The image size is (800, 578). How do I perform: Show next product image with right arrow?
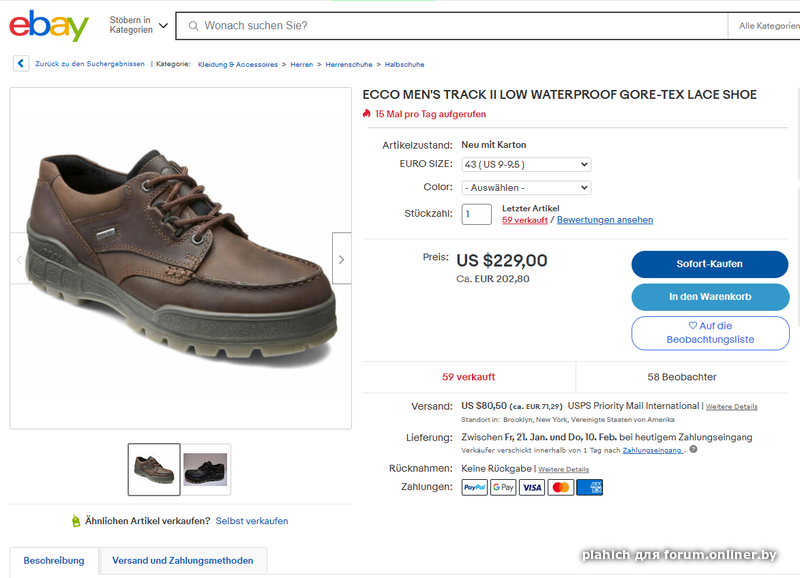[x=341, y=260]
